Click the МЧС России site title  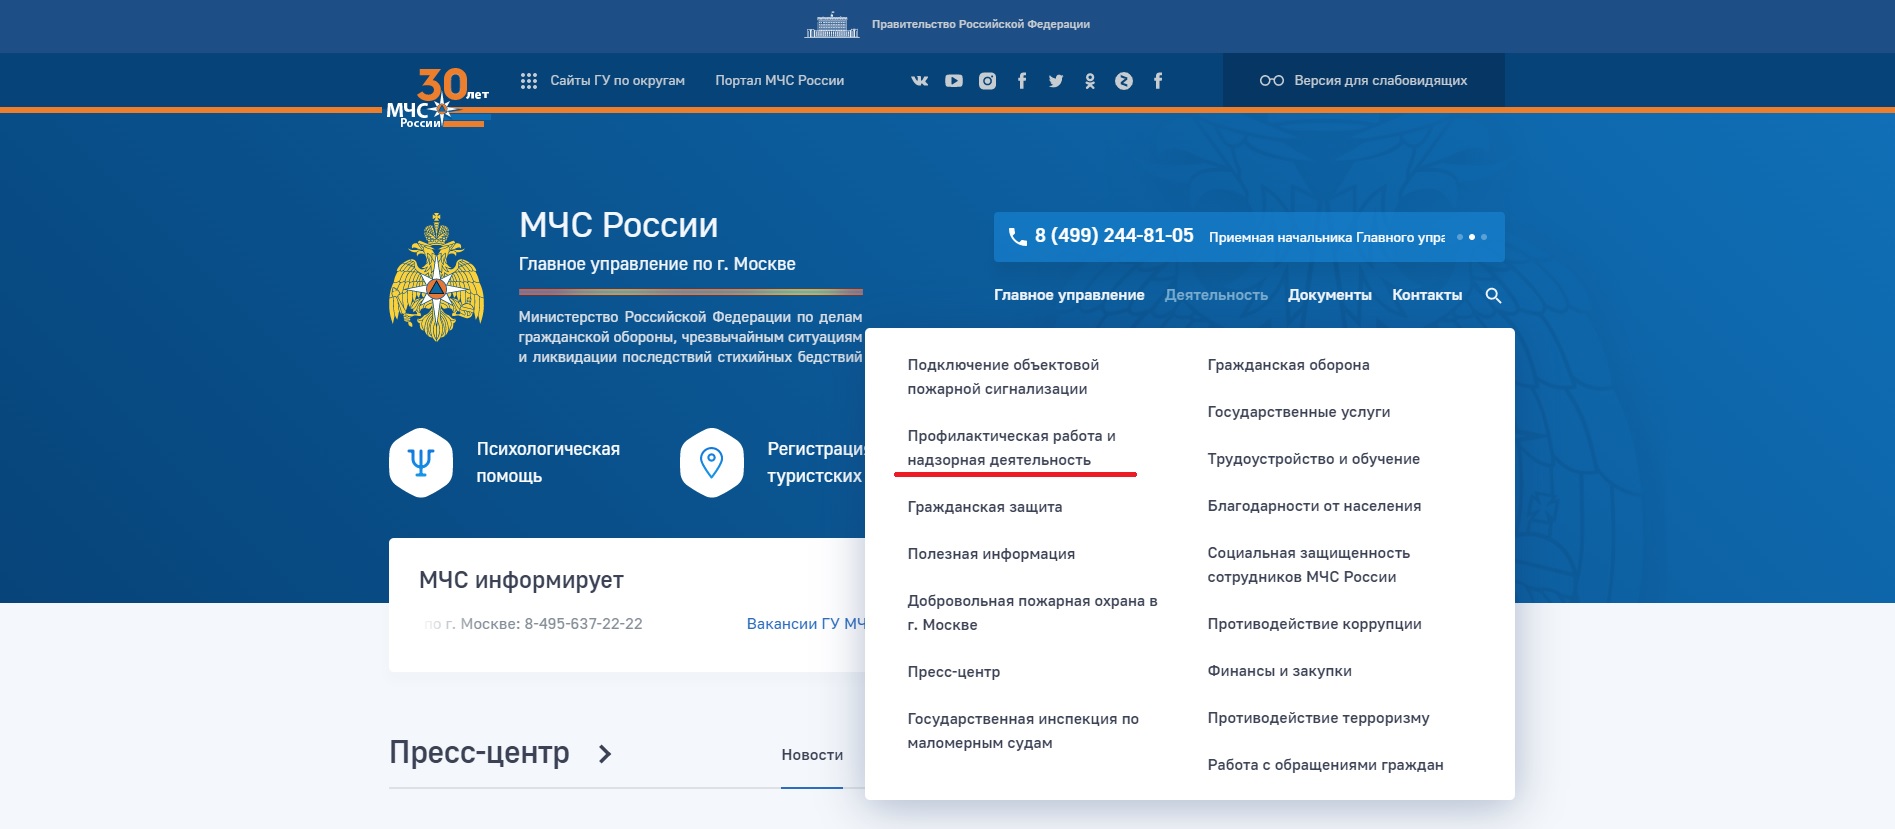pyautogui.click(x=618, y=225)
